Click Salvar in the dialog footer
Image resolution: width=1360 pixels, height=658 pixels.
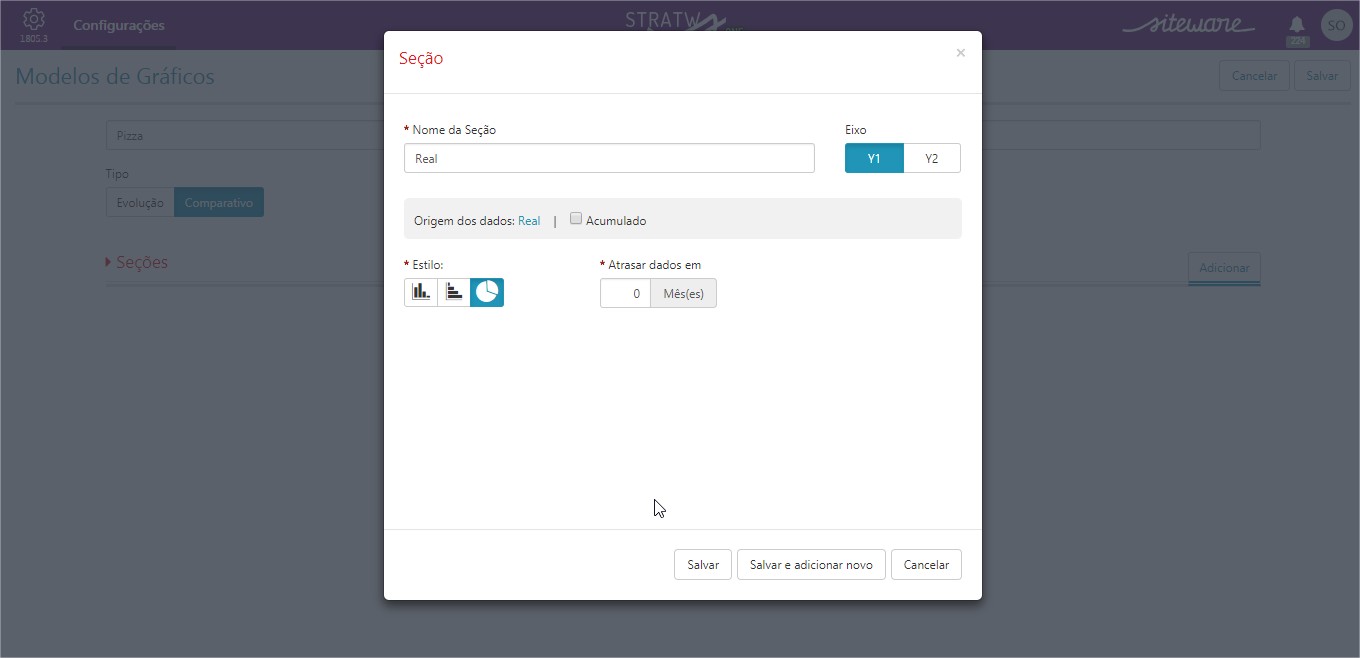[703, 564]
